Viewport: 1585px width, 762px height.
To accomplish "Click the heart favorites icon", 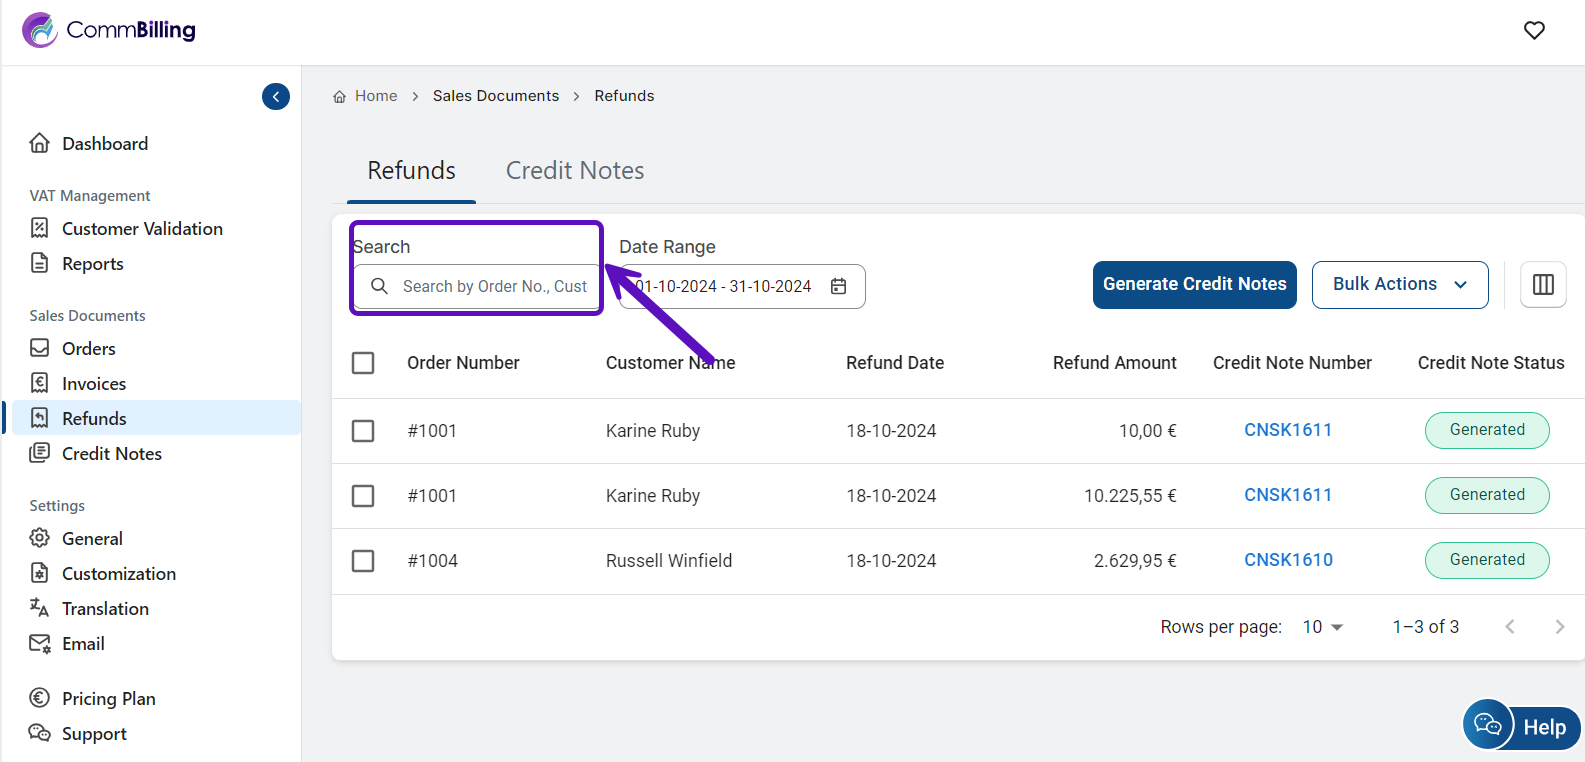I will click(1534, 31).
